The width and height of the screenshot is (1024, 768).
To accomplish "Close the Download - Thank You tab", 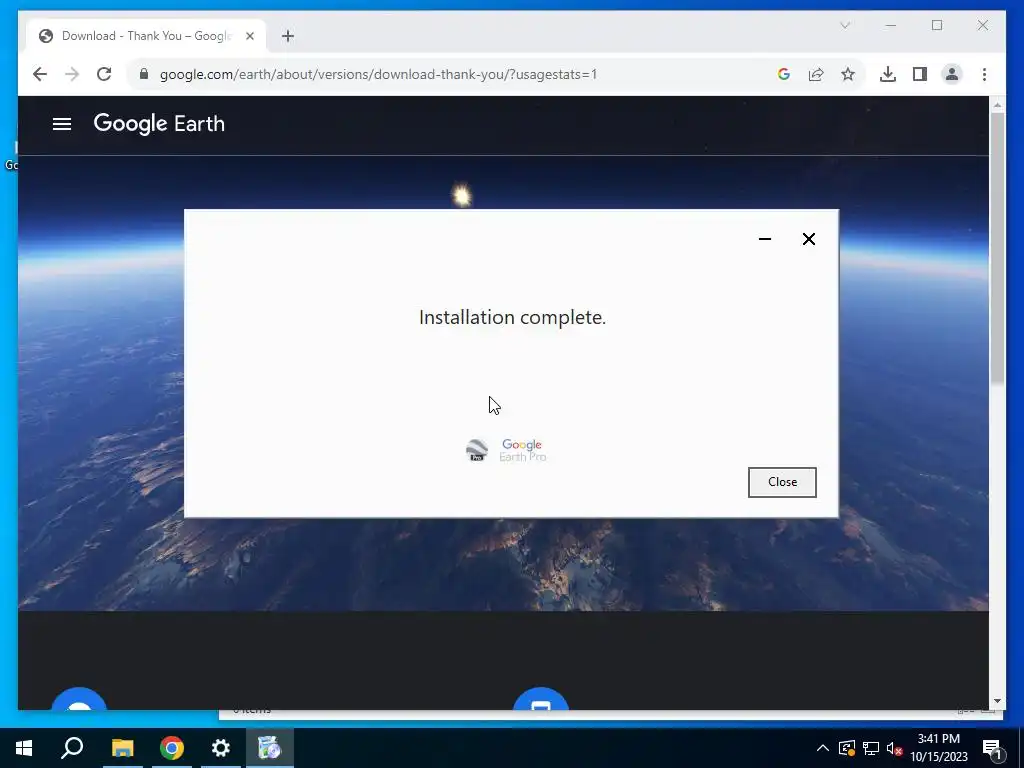I will (x=249, y=36).
